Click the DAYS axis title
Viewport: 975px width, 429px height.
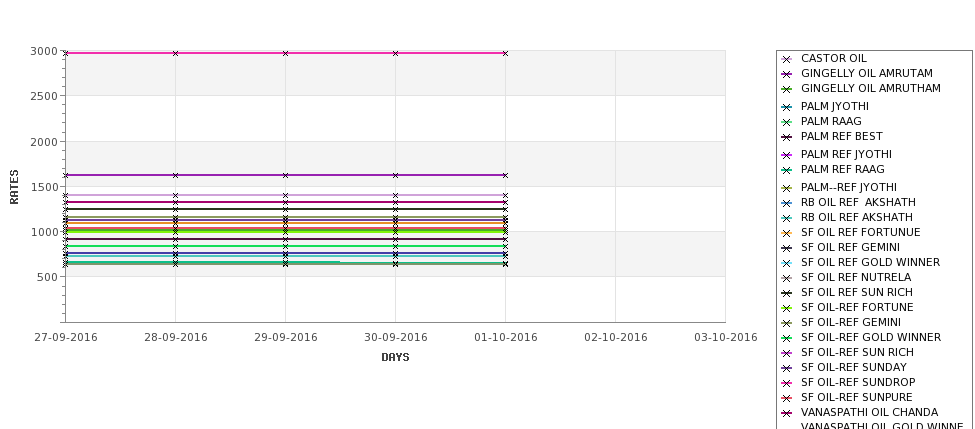click(x=395, y=358)
